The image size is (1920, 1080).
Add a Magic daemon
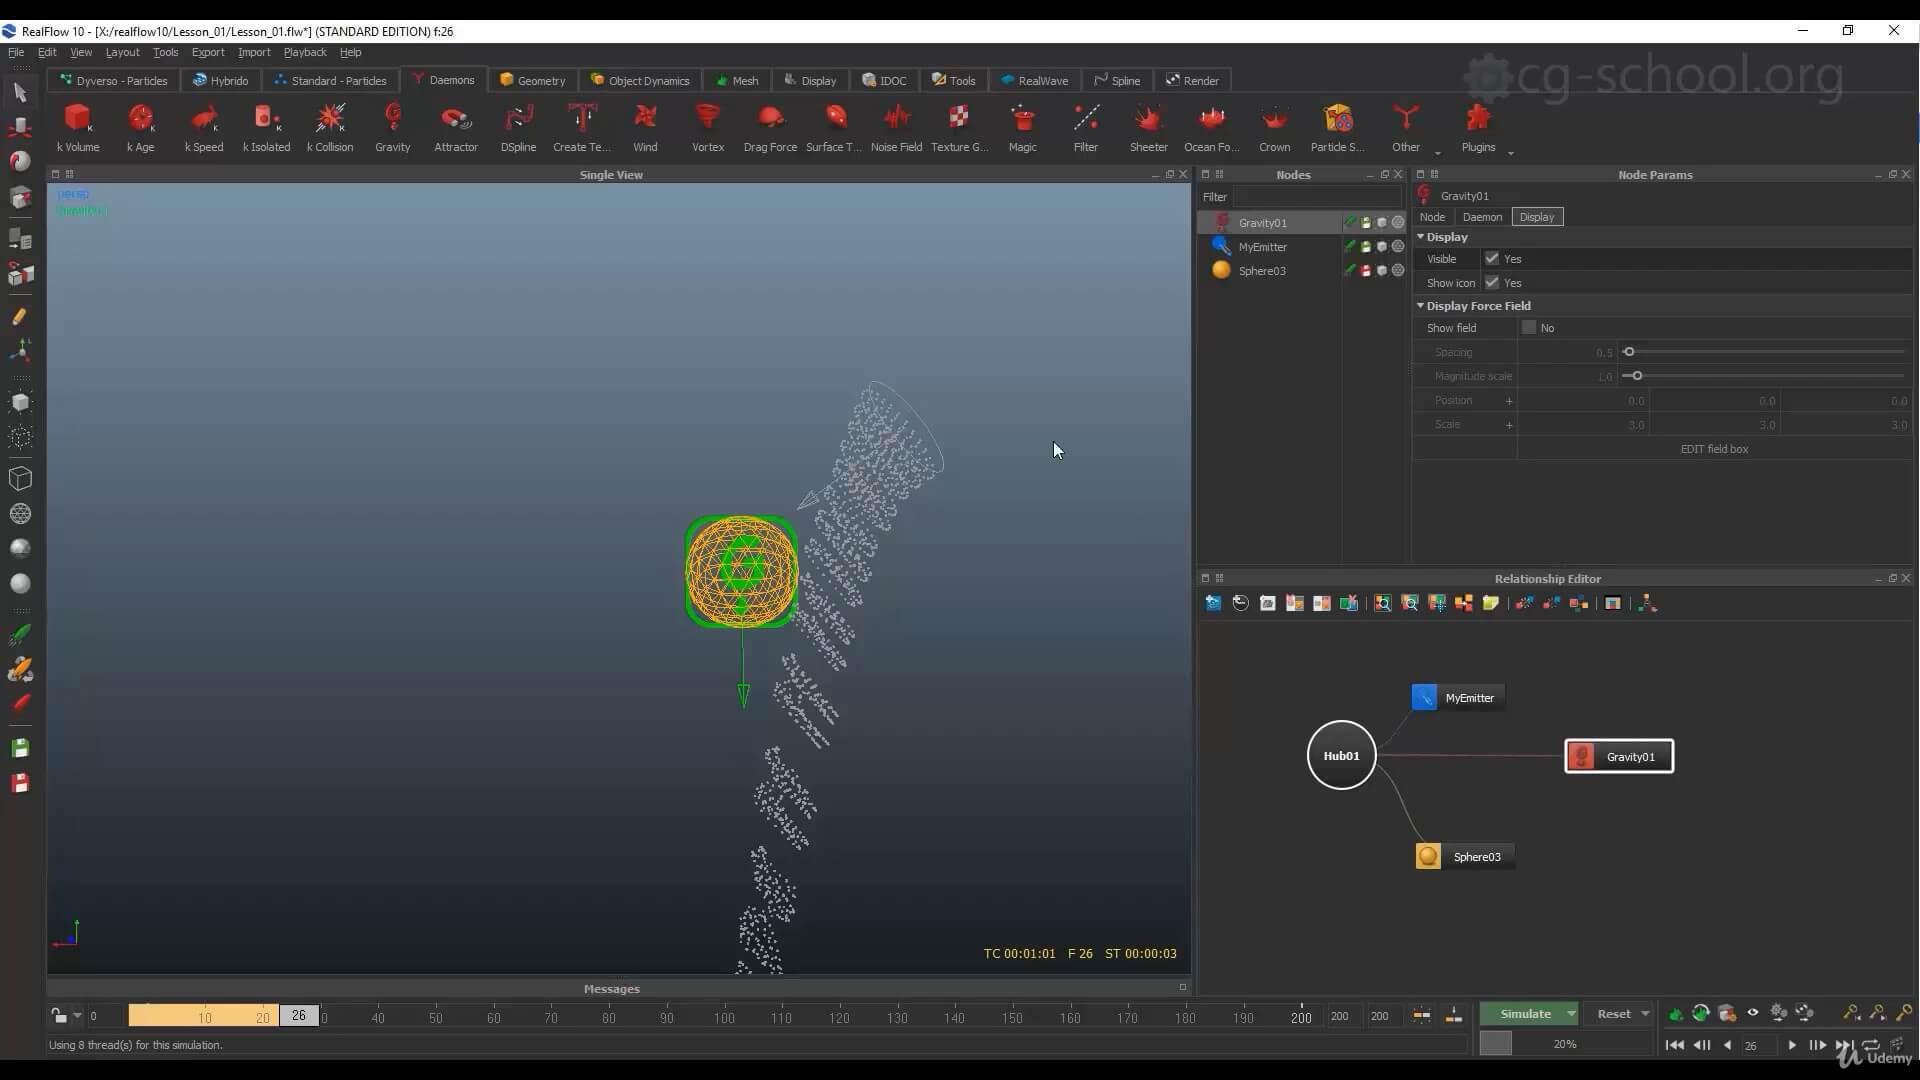[x=1023, y=127]
